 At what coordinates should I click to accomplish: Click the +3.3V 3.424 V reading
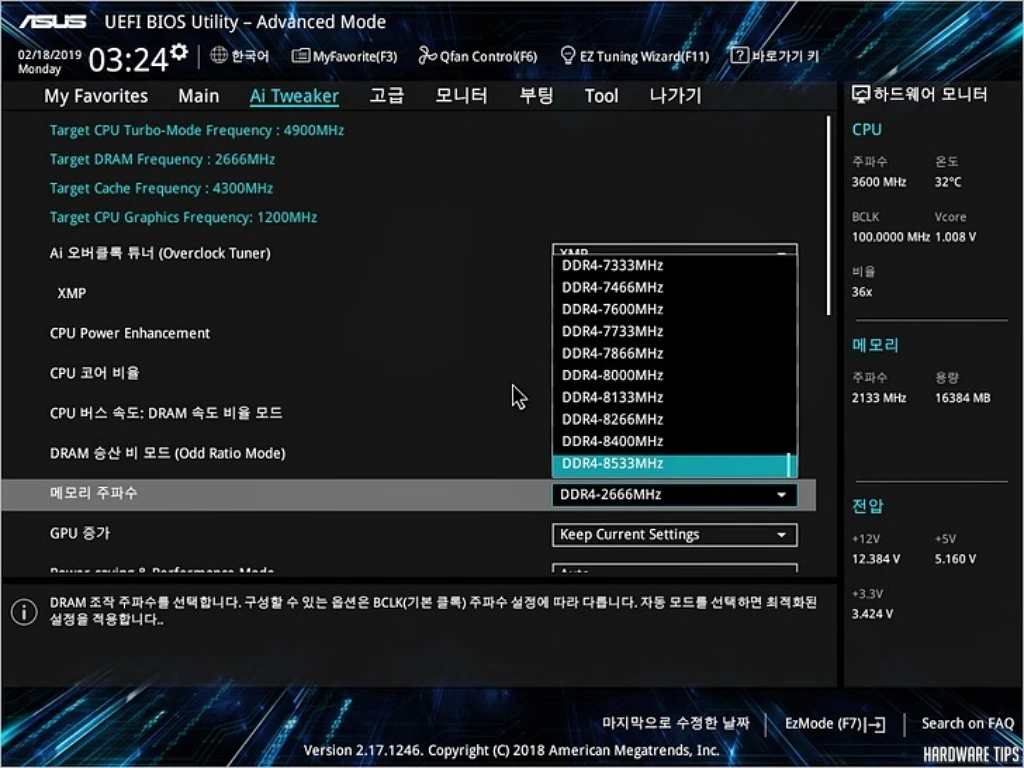coord(872,615)
